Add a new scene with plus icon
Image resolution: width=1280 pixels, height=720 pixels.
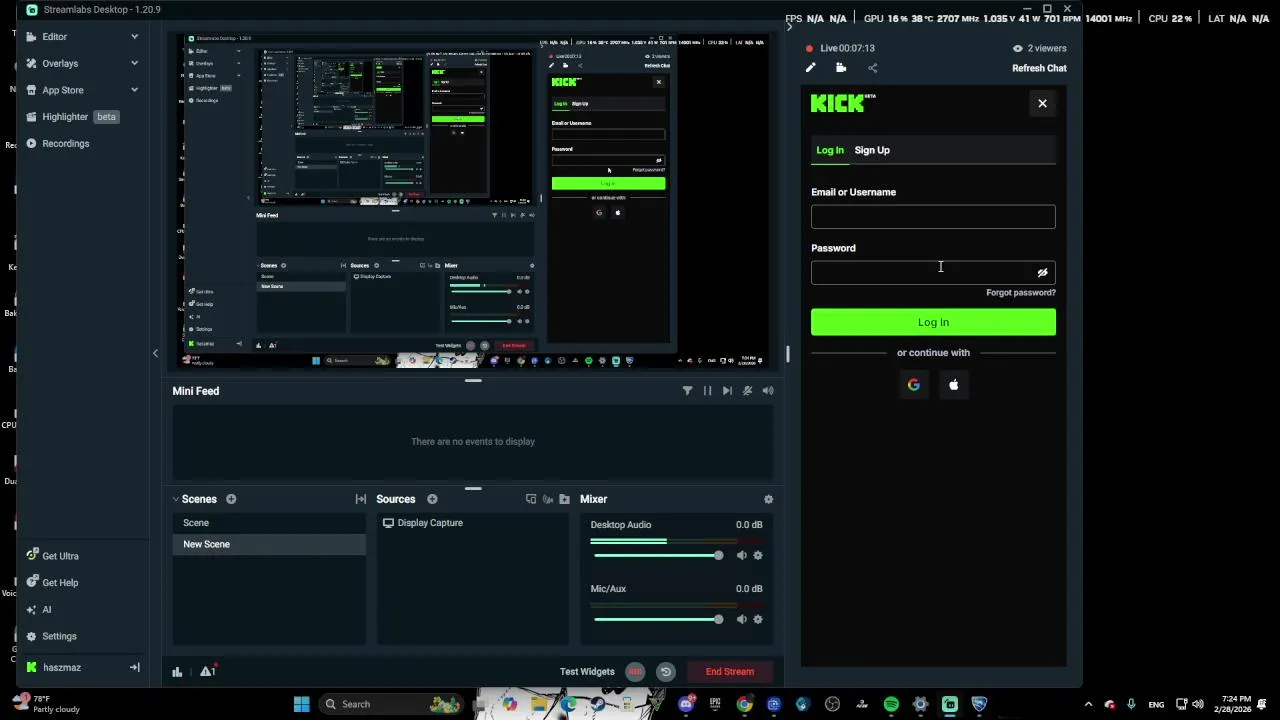pyautogui.click(x=231, y=499)
